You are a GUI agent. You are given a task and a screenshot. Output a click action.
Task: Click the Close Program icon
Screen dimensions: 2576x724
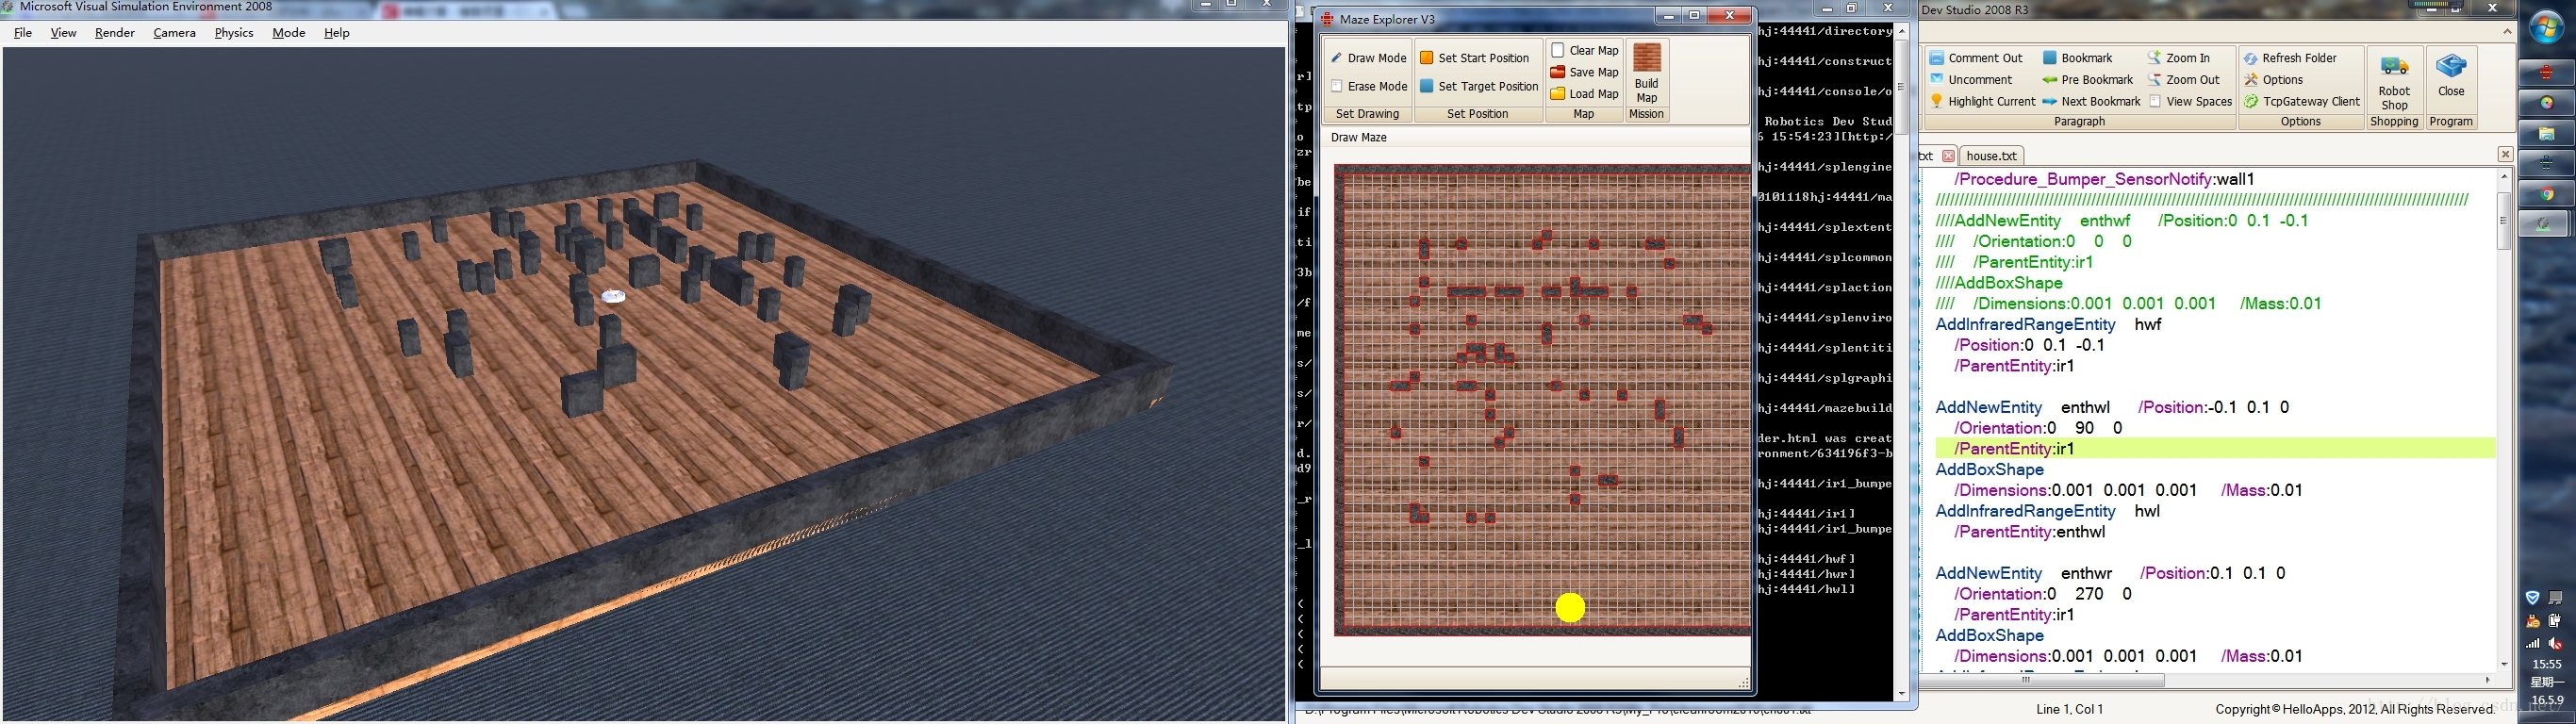point(2451,67)
